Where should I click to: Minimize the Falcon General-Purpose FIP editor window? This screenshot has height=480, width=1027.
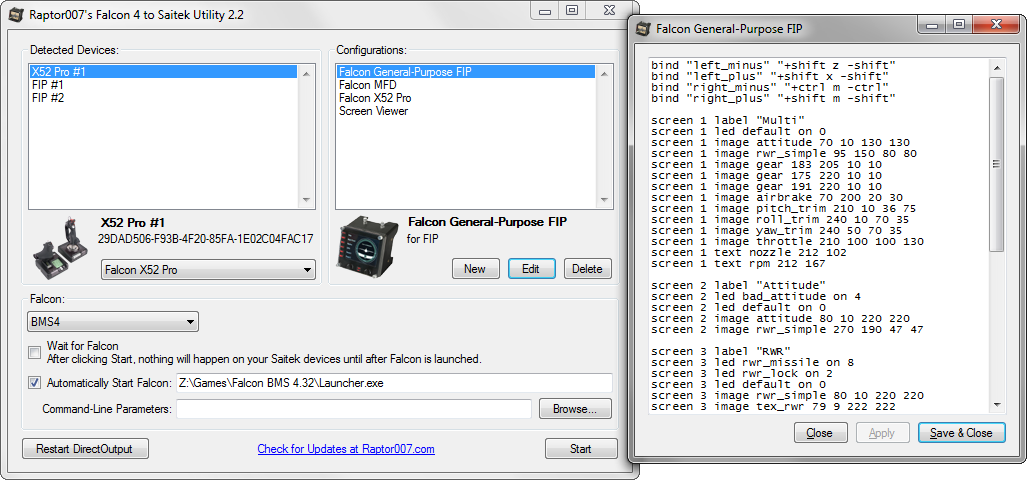coord(932,25)
